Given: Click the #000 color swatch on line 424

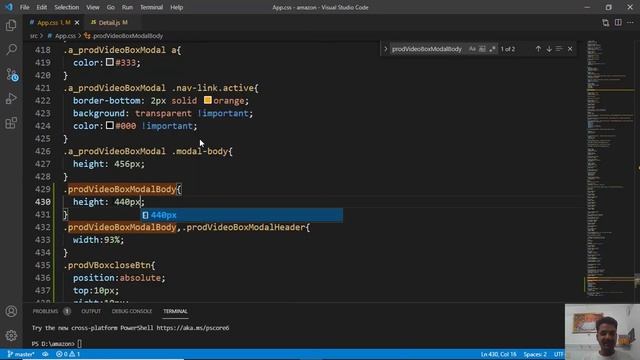Looking at the screenshot, I should pyautogui.click(x=110, y=125).
